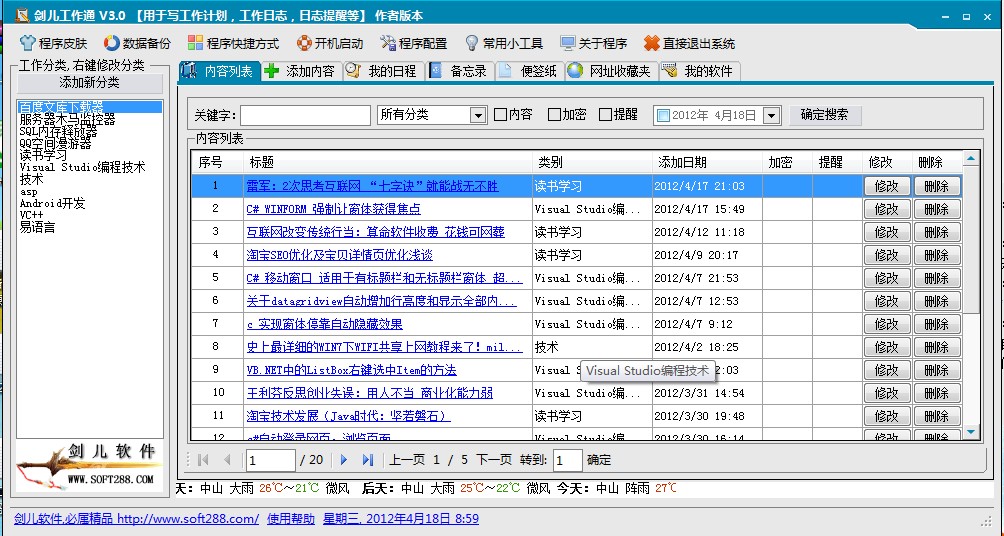The width and height of the screenshot is (1004, 536).
Task: Open 网址收藏夹 tab
Action: (x=611, y=71)
